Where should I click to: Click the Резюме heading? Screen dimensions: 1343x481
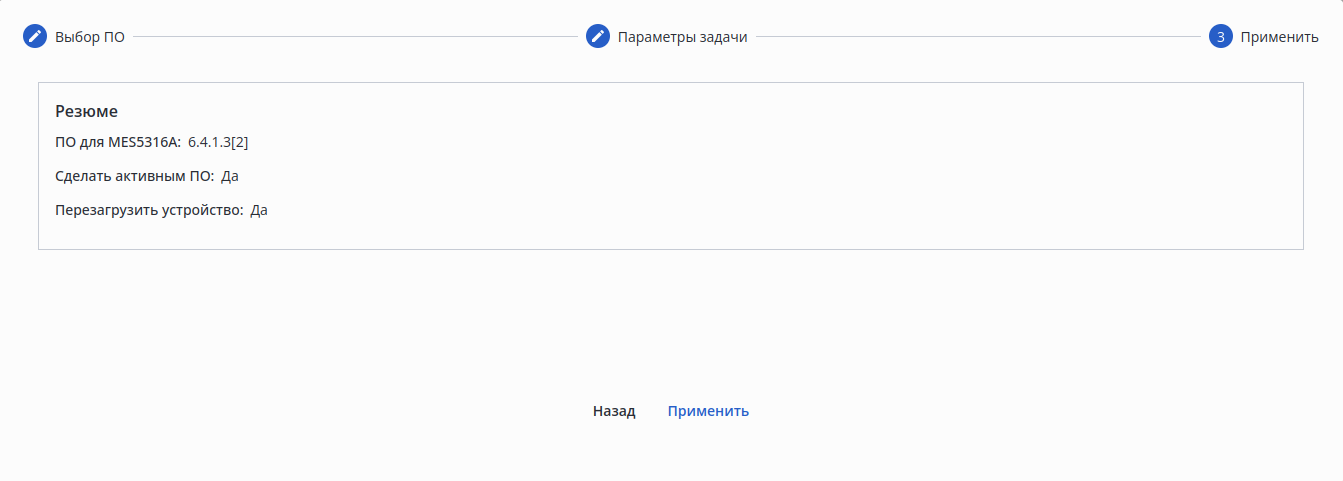[86, 111]
